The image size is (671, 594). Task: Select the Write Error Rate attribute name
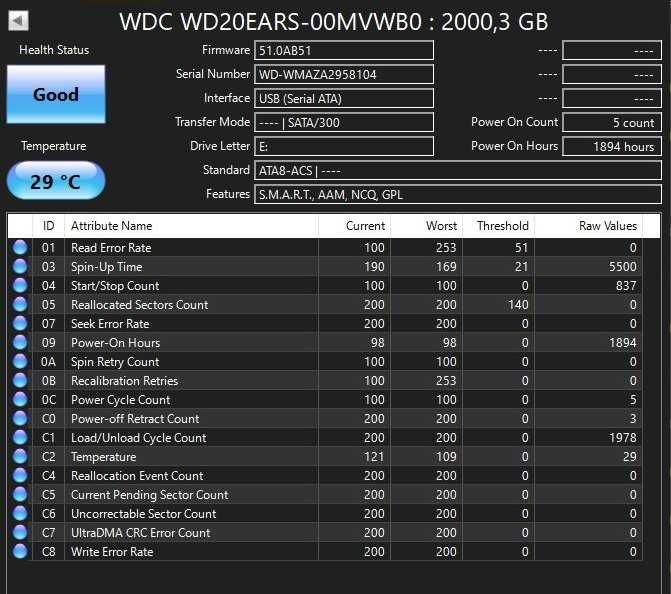[x=112, y=552]
